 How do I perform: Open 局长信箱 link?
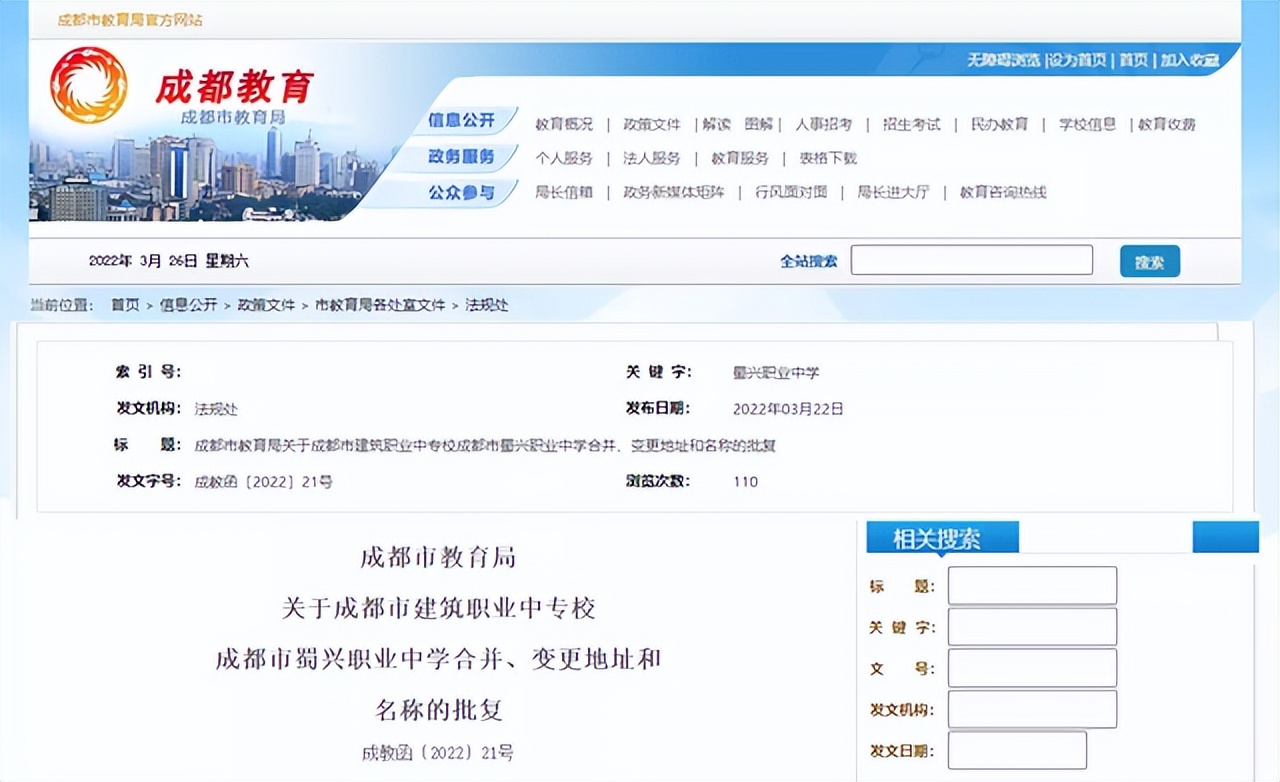pyautogui.click(x=564, y=192)
